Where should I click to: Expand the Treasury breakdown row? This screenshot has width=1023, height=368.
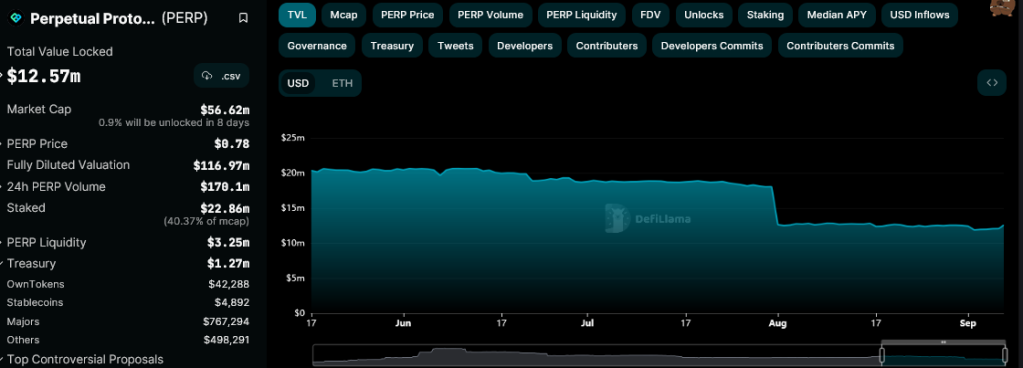(x=128, y=264)
